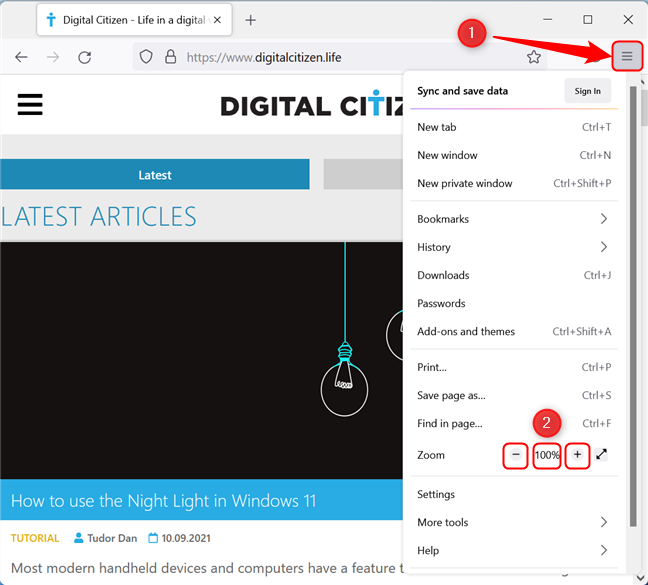Viewport: 648px width, 585px height.
Task: Maximize the Firefox window
Action: point(587,19)
